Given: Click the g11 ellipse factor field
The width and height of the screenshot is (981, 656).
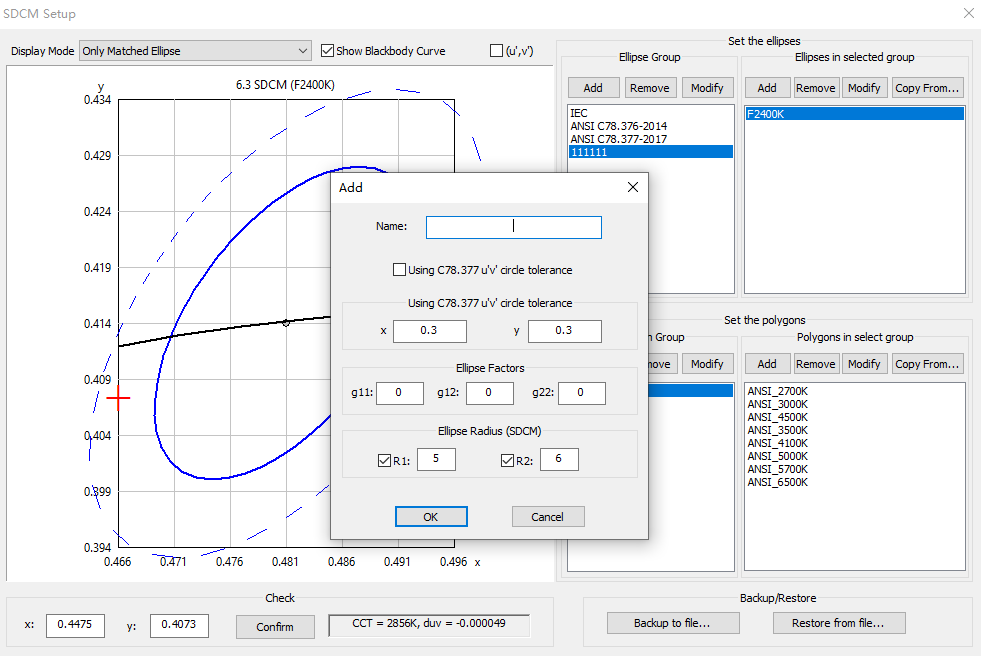Looking at the screenshot, I should pyautogui.click(x=399, y=393).
